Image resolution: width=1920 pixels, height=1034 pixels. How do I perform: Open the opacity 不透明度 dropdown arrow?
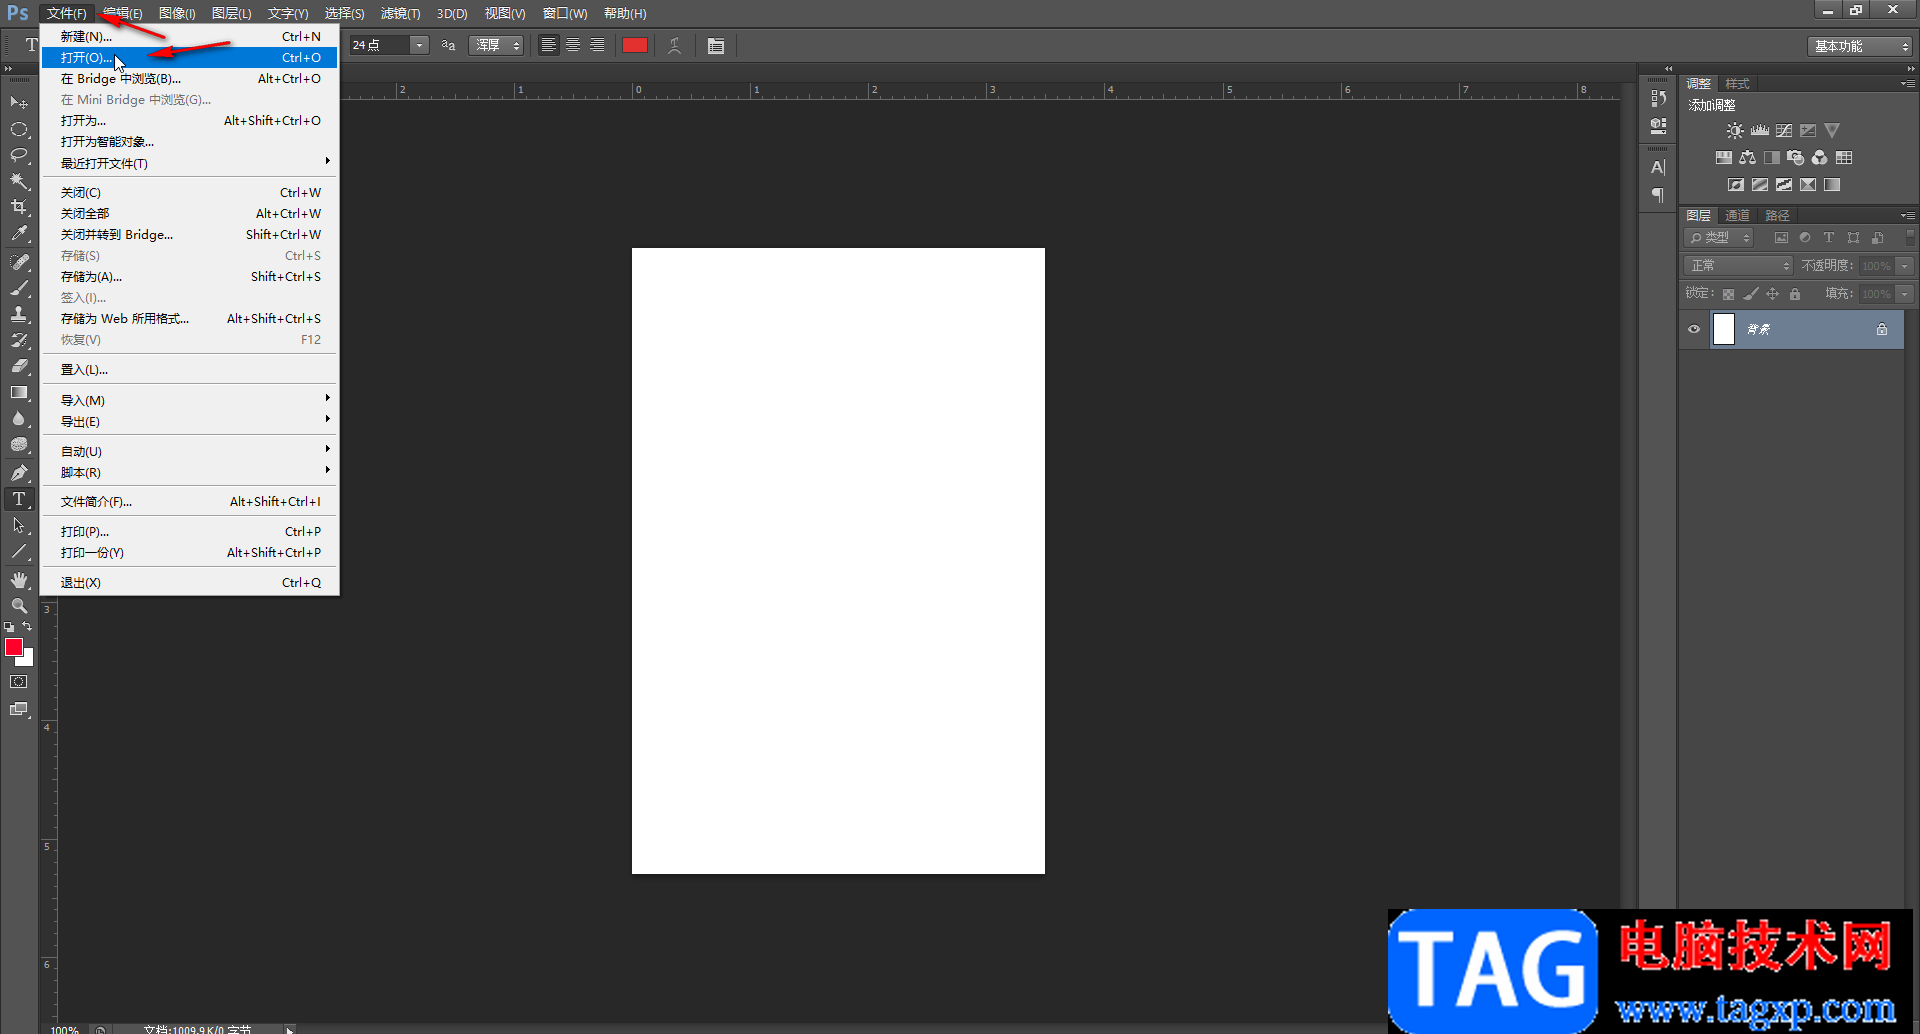1905,266
